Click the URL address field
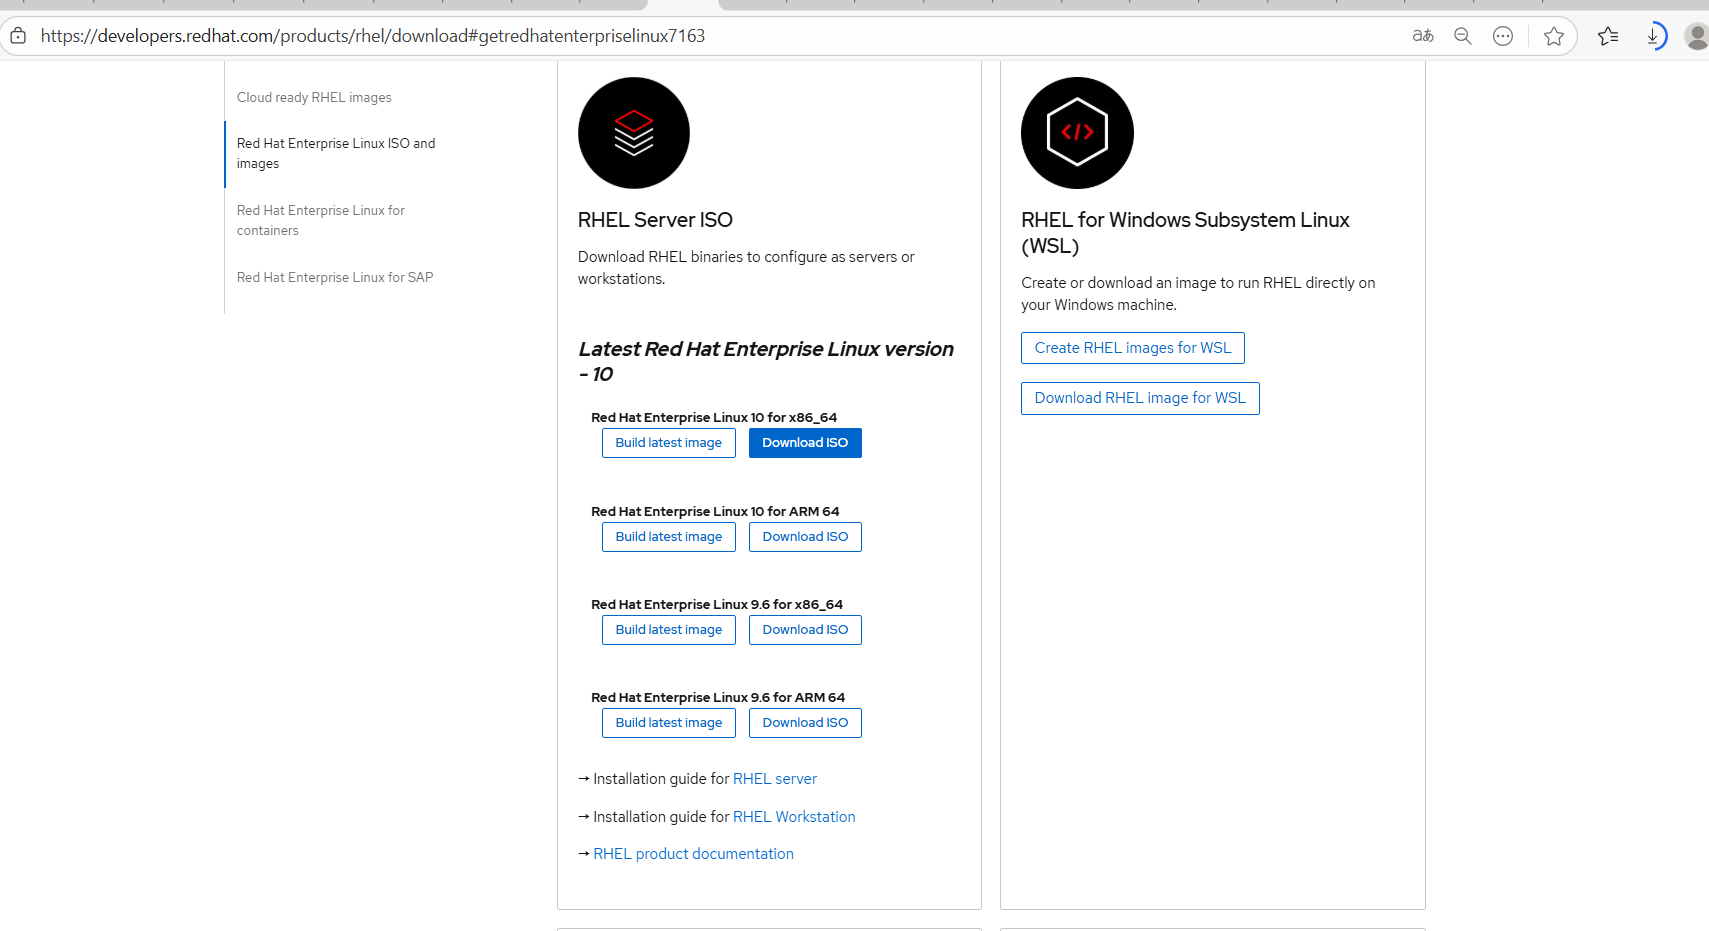Viewport: 1709px width, 931px height. pos(372,36)
